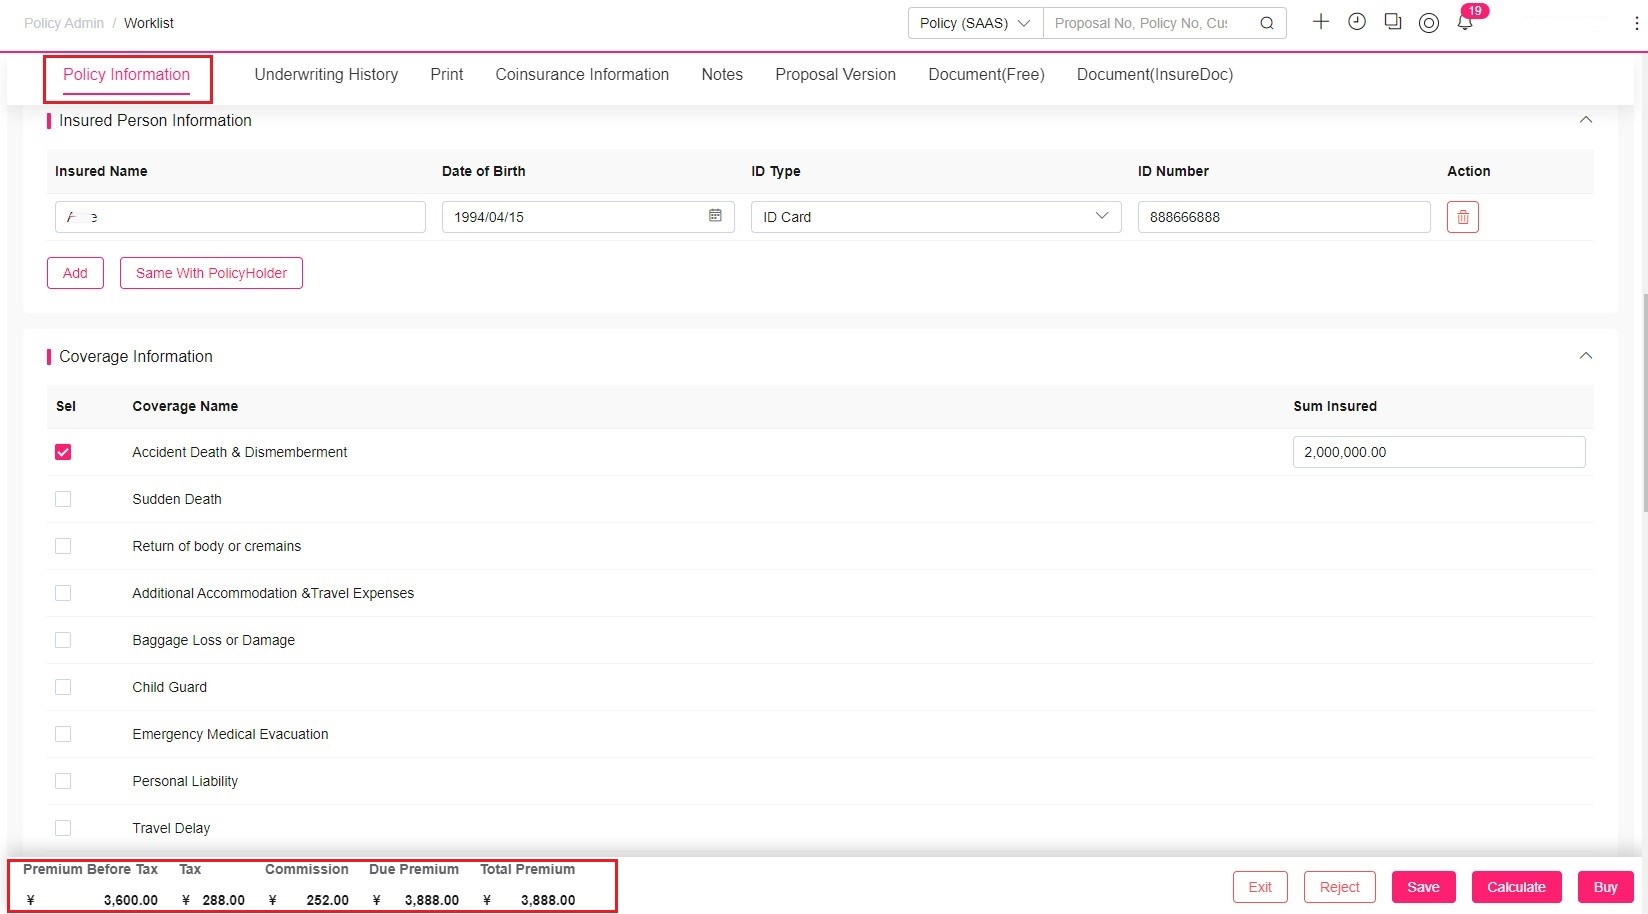Click the Date of Birth field
Viewport: 1648px width, 914px height.
[x=588, y=217]
